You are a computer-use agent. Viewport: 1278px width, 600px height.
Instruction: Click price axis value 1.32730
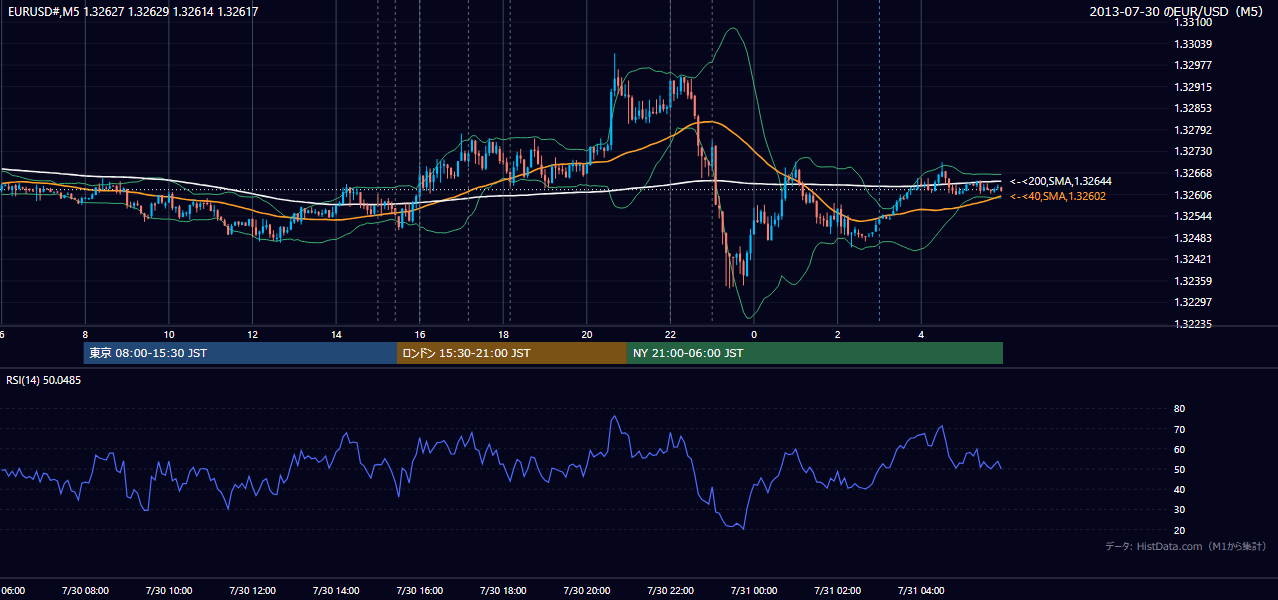pos(1193,151)
